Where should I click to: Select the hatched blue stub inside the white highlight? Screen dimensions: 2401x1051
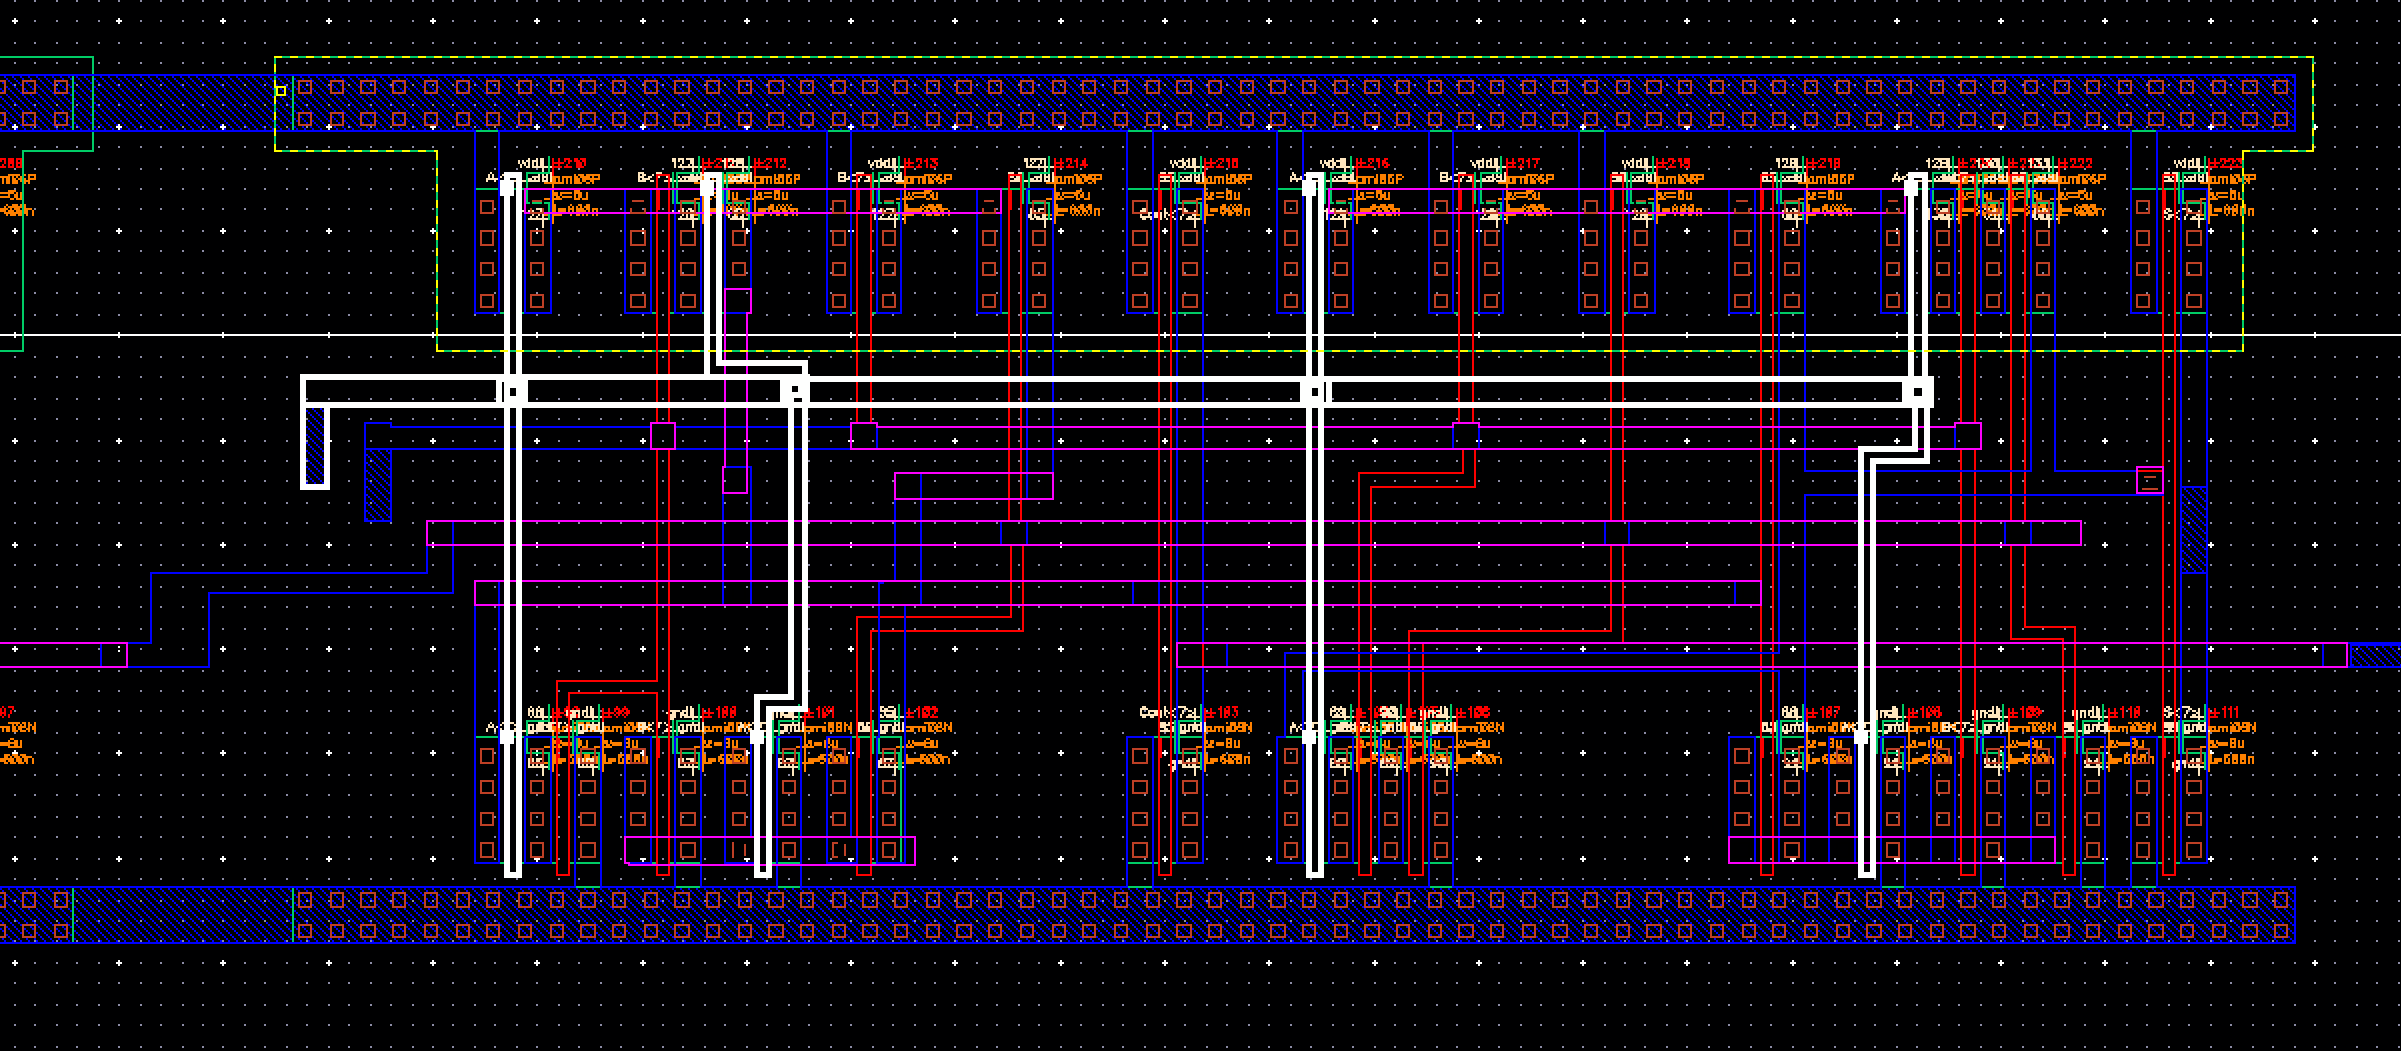pos(316,445)
